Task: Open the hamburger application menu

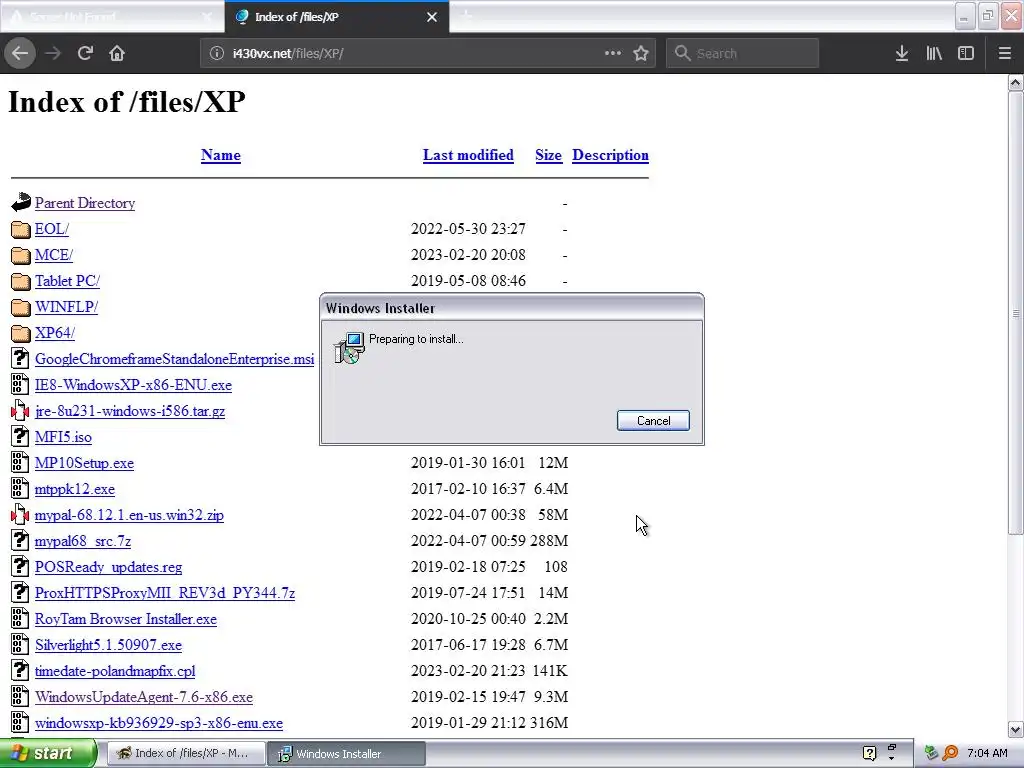Action: click(1004, 53)
